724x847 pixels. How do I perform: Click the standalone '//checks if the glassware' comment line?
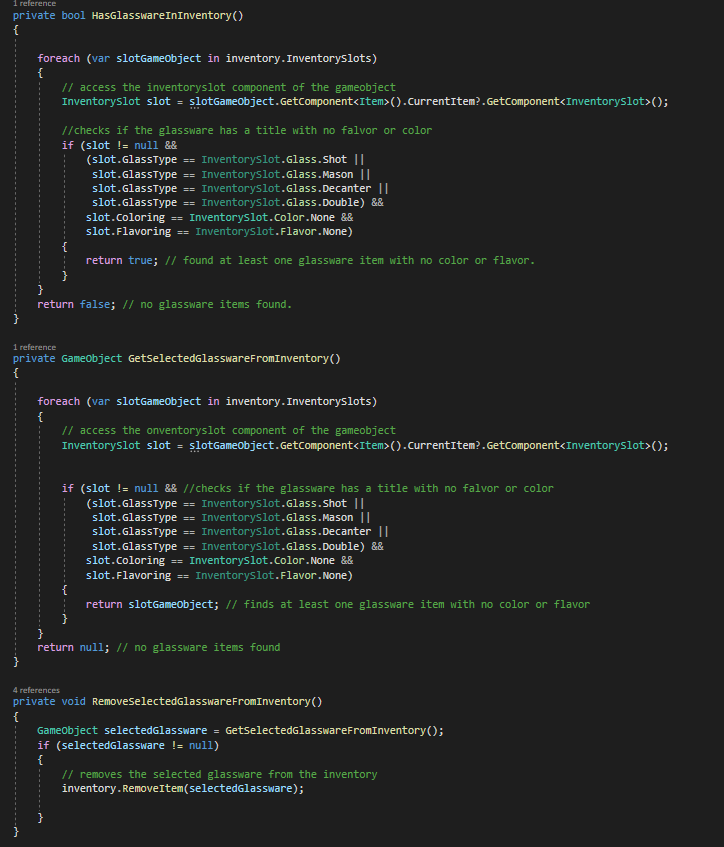[x=247, y=130]
